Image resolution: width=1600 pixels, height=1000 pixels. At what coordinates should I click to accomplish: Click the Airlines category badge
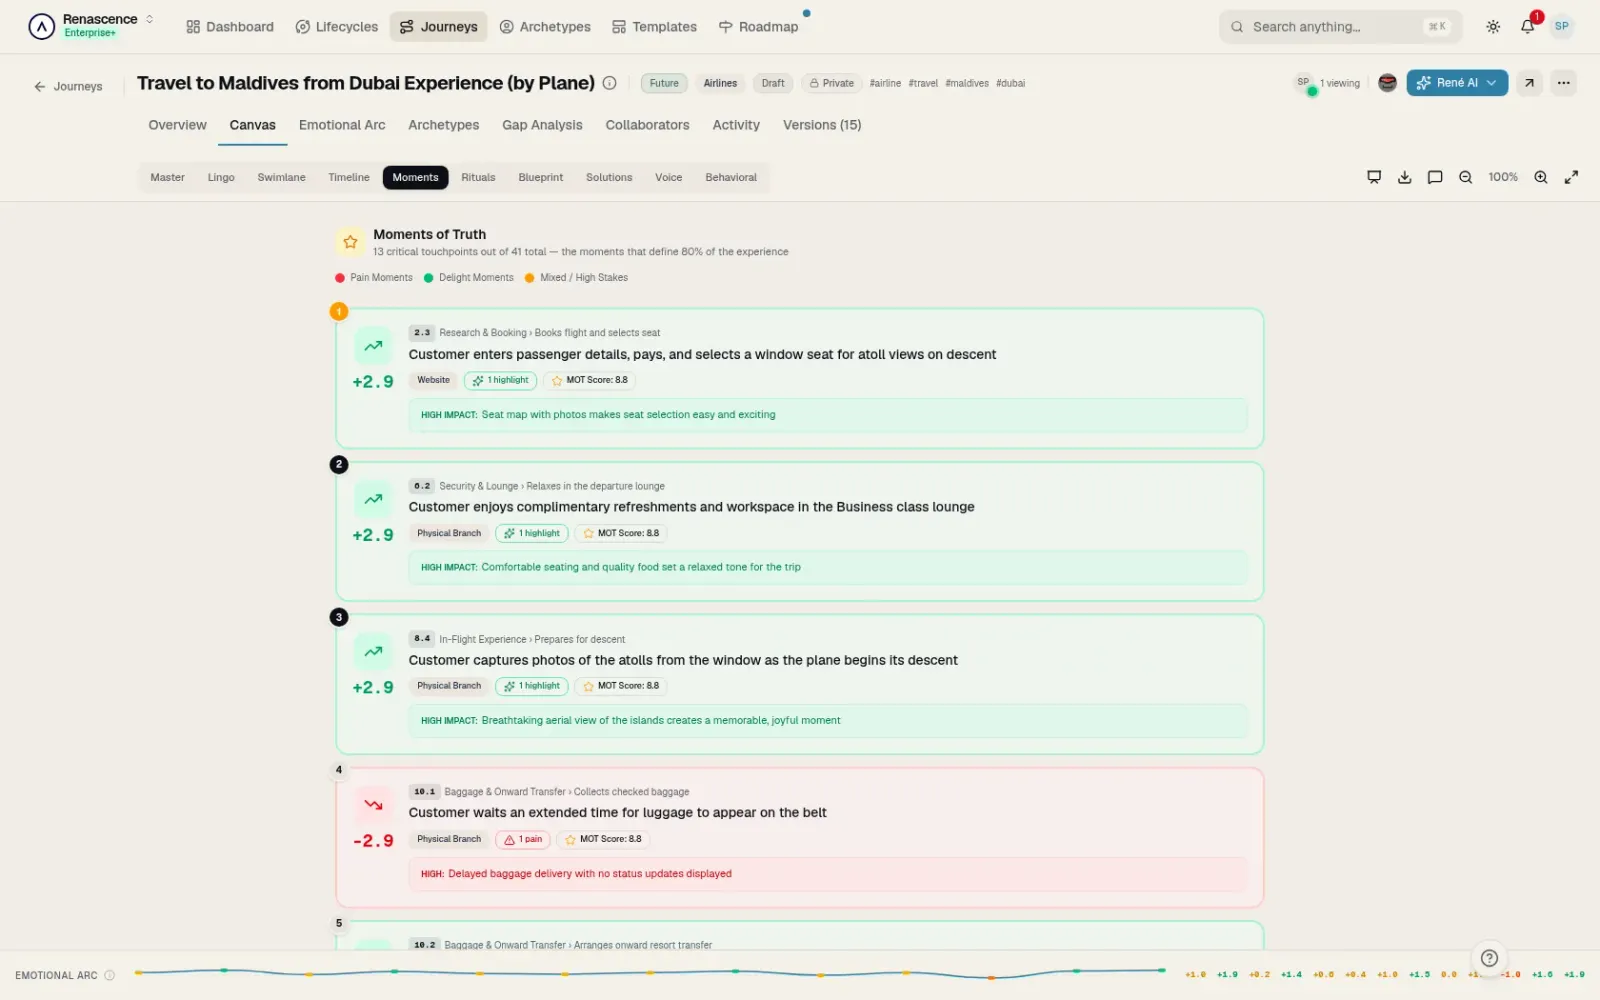tap(720, 83)
